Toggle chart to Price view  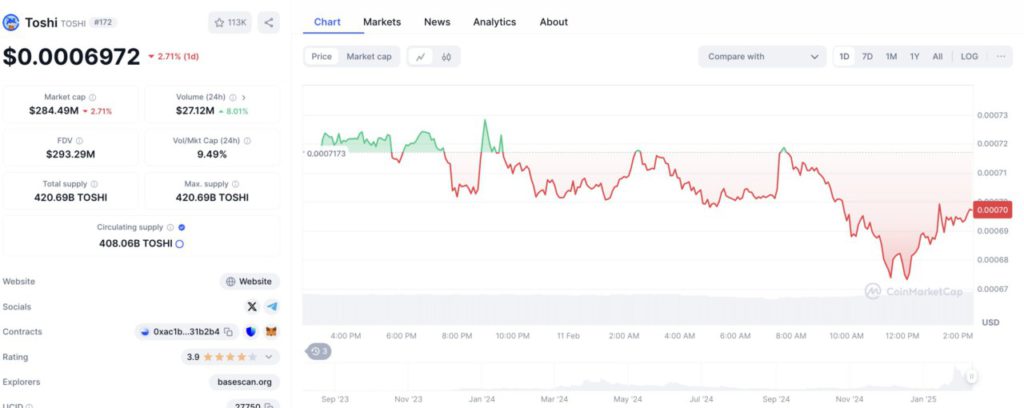[x=321, y=57]
